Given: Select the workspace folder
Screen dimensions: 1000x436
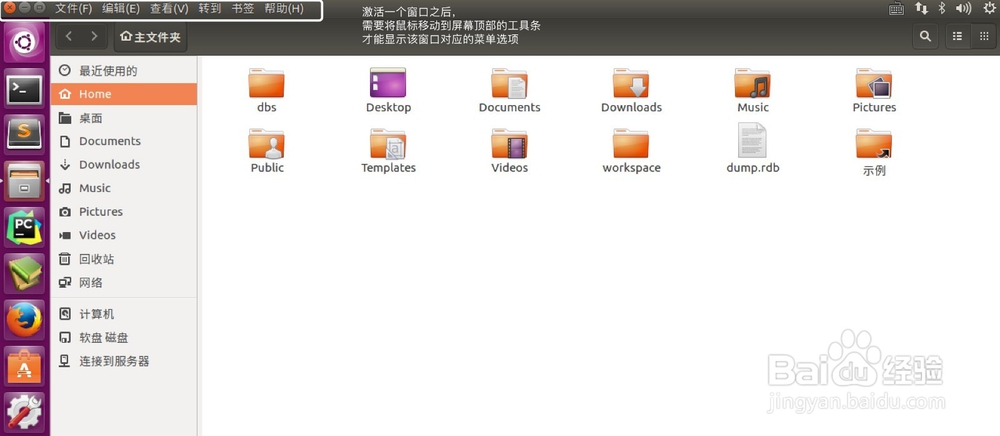Looking at the screenshot, I should [x=631, y=143].
